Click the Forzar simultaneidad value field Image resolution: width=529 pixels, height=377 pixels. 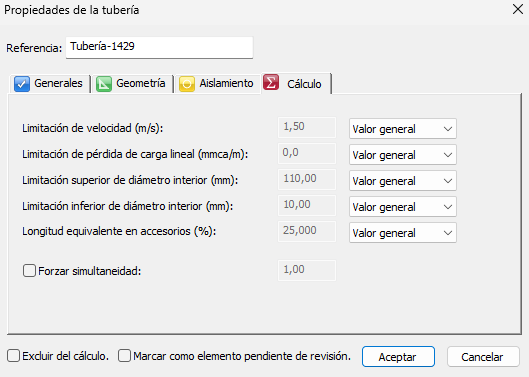307,270
